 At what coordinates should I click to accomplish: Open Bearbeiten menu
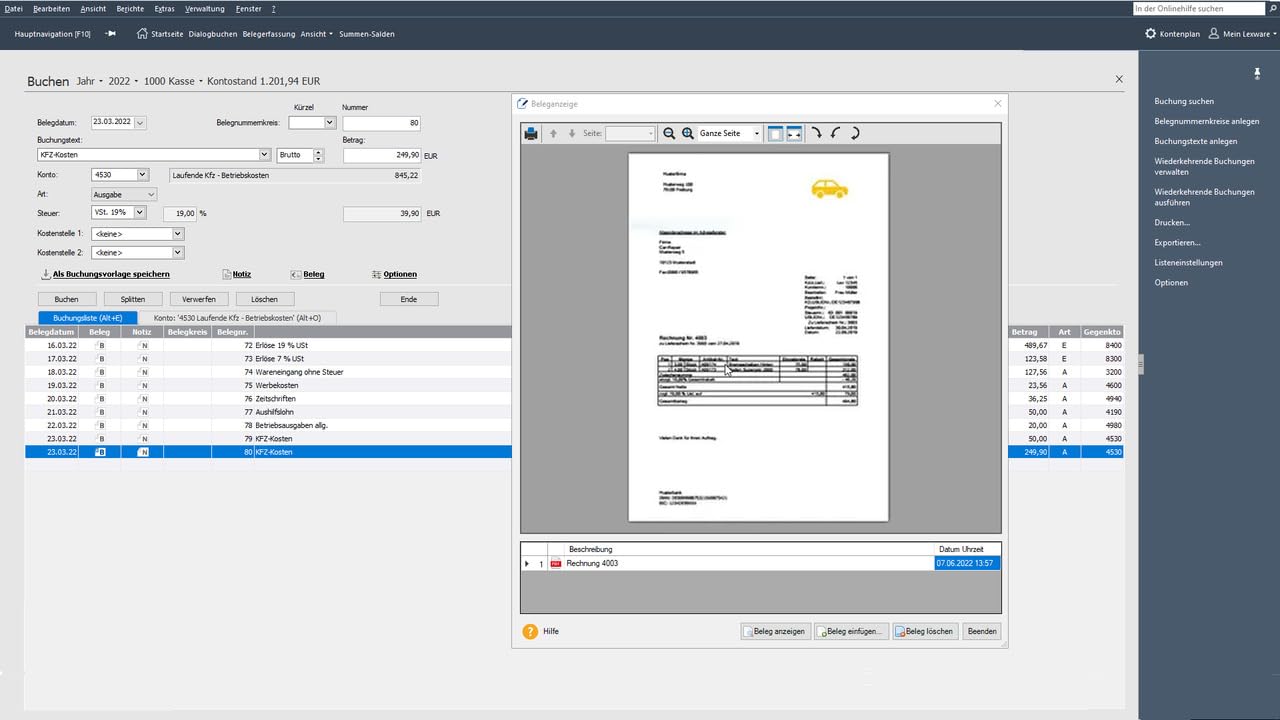coord(51,8)
